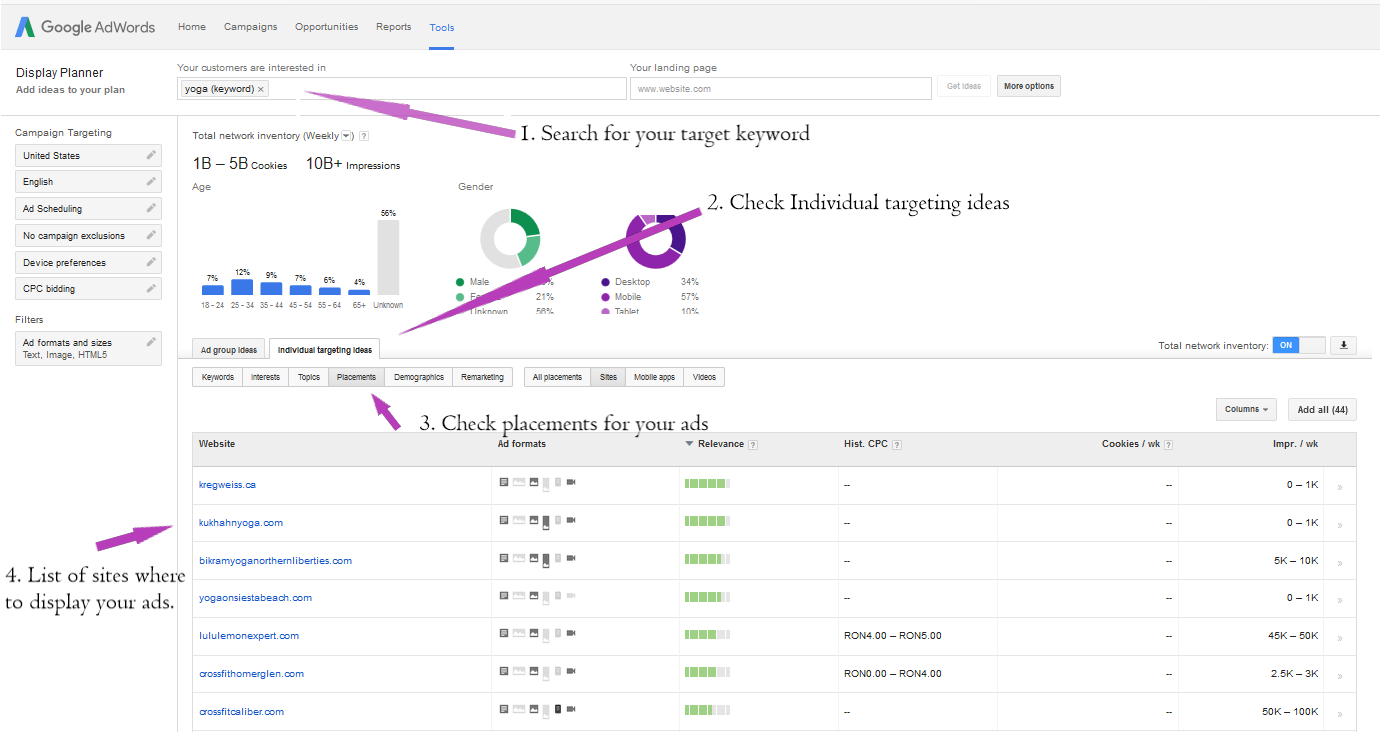
Task: Edit Ad Scheduling pencil icon
Action: pos(150,208)
